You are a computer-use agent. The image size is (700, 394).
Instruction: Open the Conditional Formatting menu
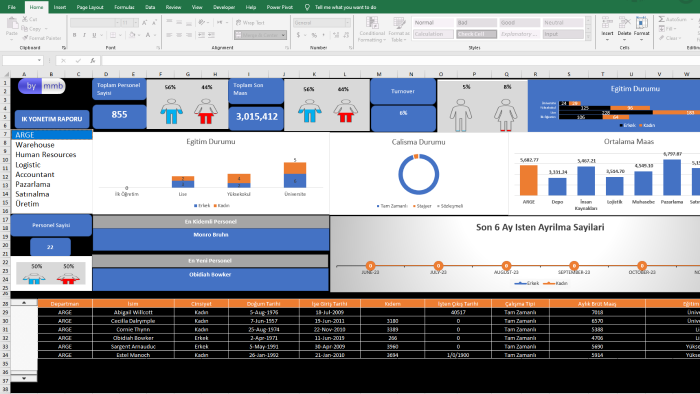372,29
